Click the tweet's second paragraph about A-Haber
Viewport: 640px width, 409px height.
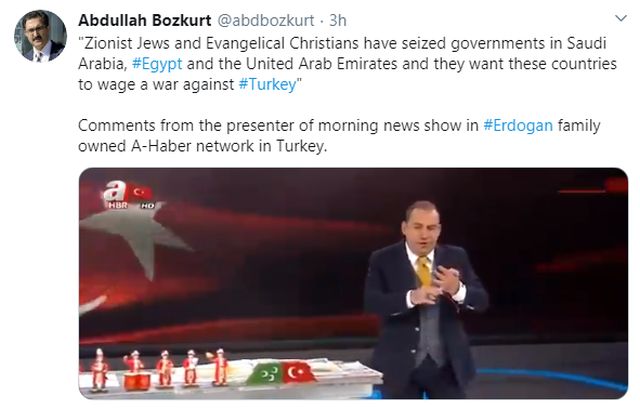tap(339, 136)
